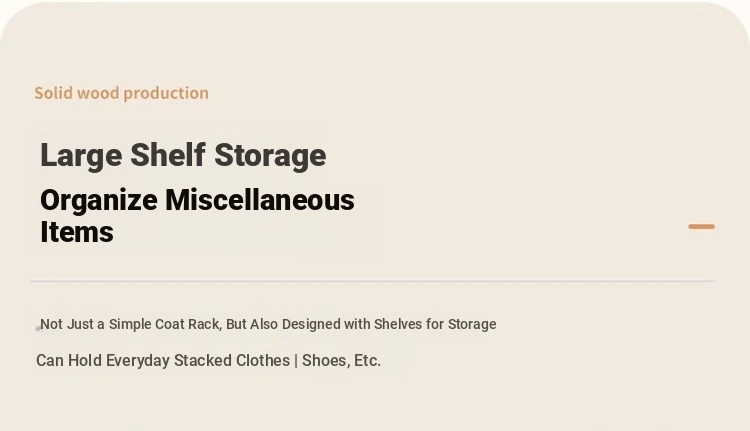Click the 'Can Hold Everyday Stacked Clothes' text
Viewport: 750px width, 431px height.
[x=163, y=360]
